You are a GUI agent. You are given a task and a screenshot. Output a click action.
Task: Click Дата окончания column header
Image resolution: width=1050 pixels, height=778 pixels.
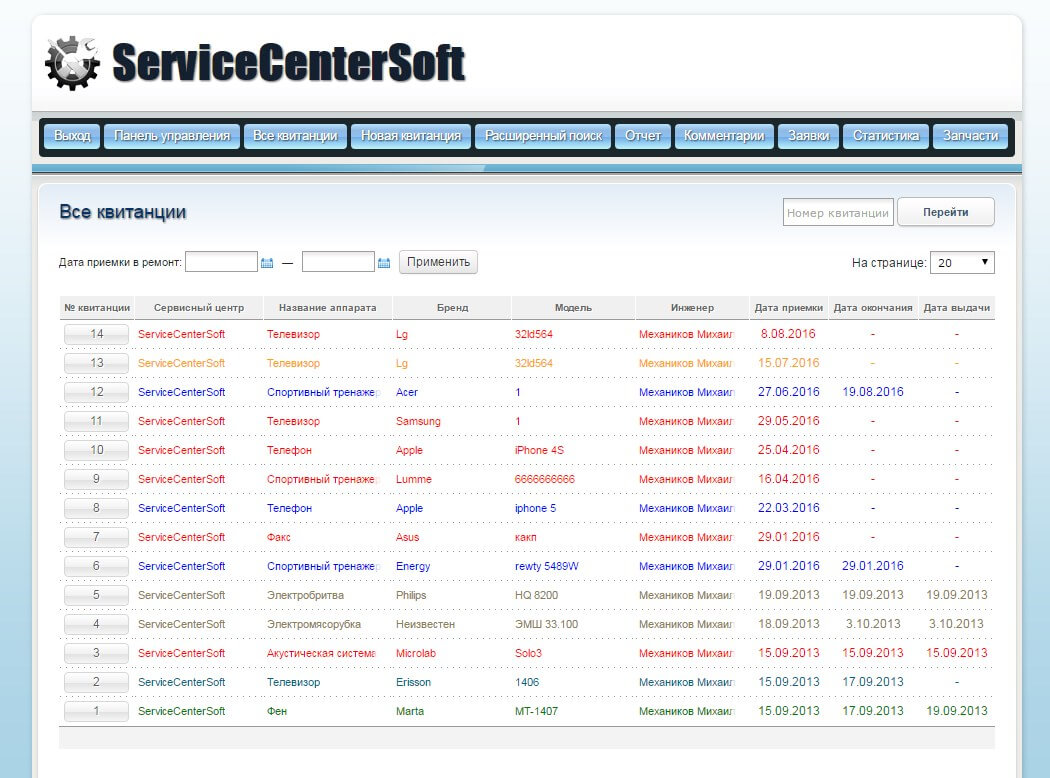(873, 308)
